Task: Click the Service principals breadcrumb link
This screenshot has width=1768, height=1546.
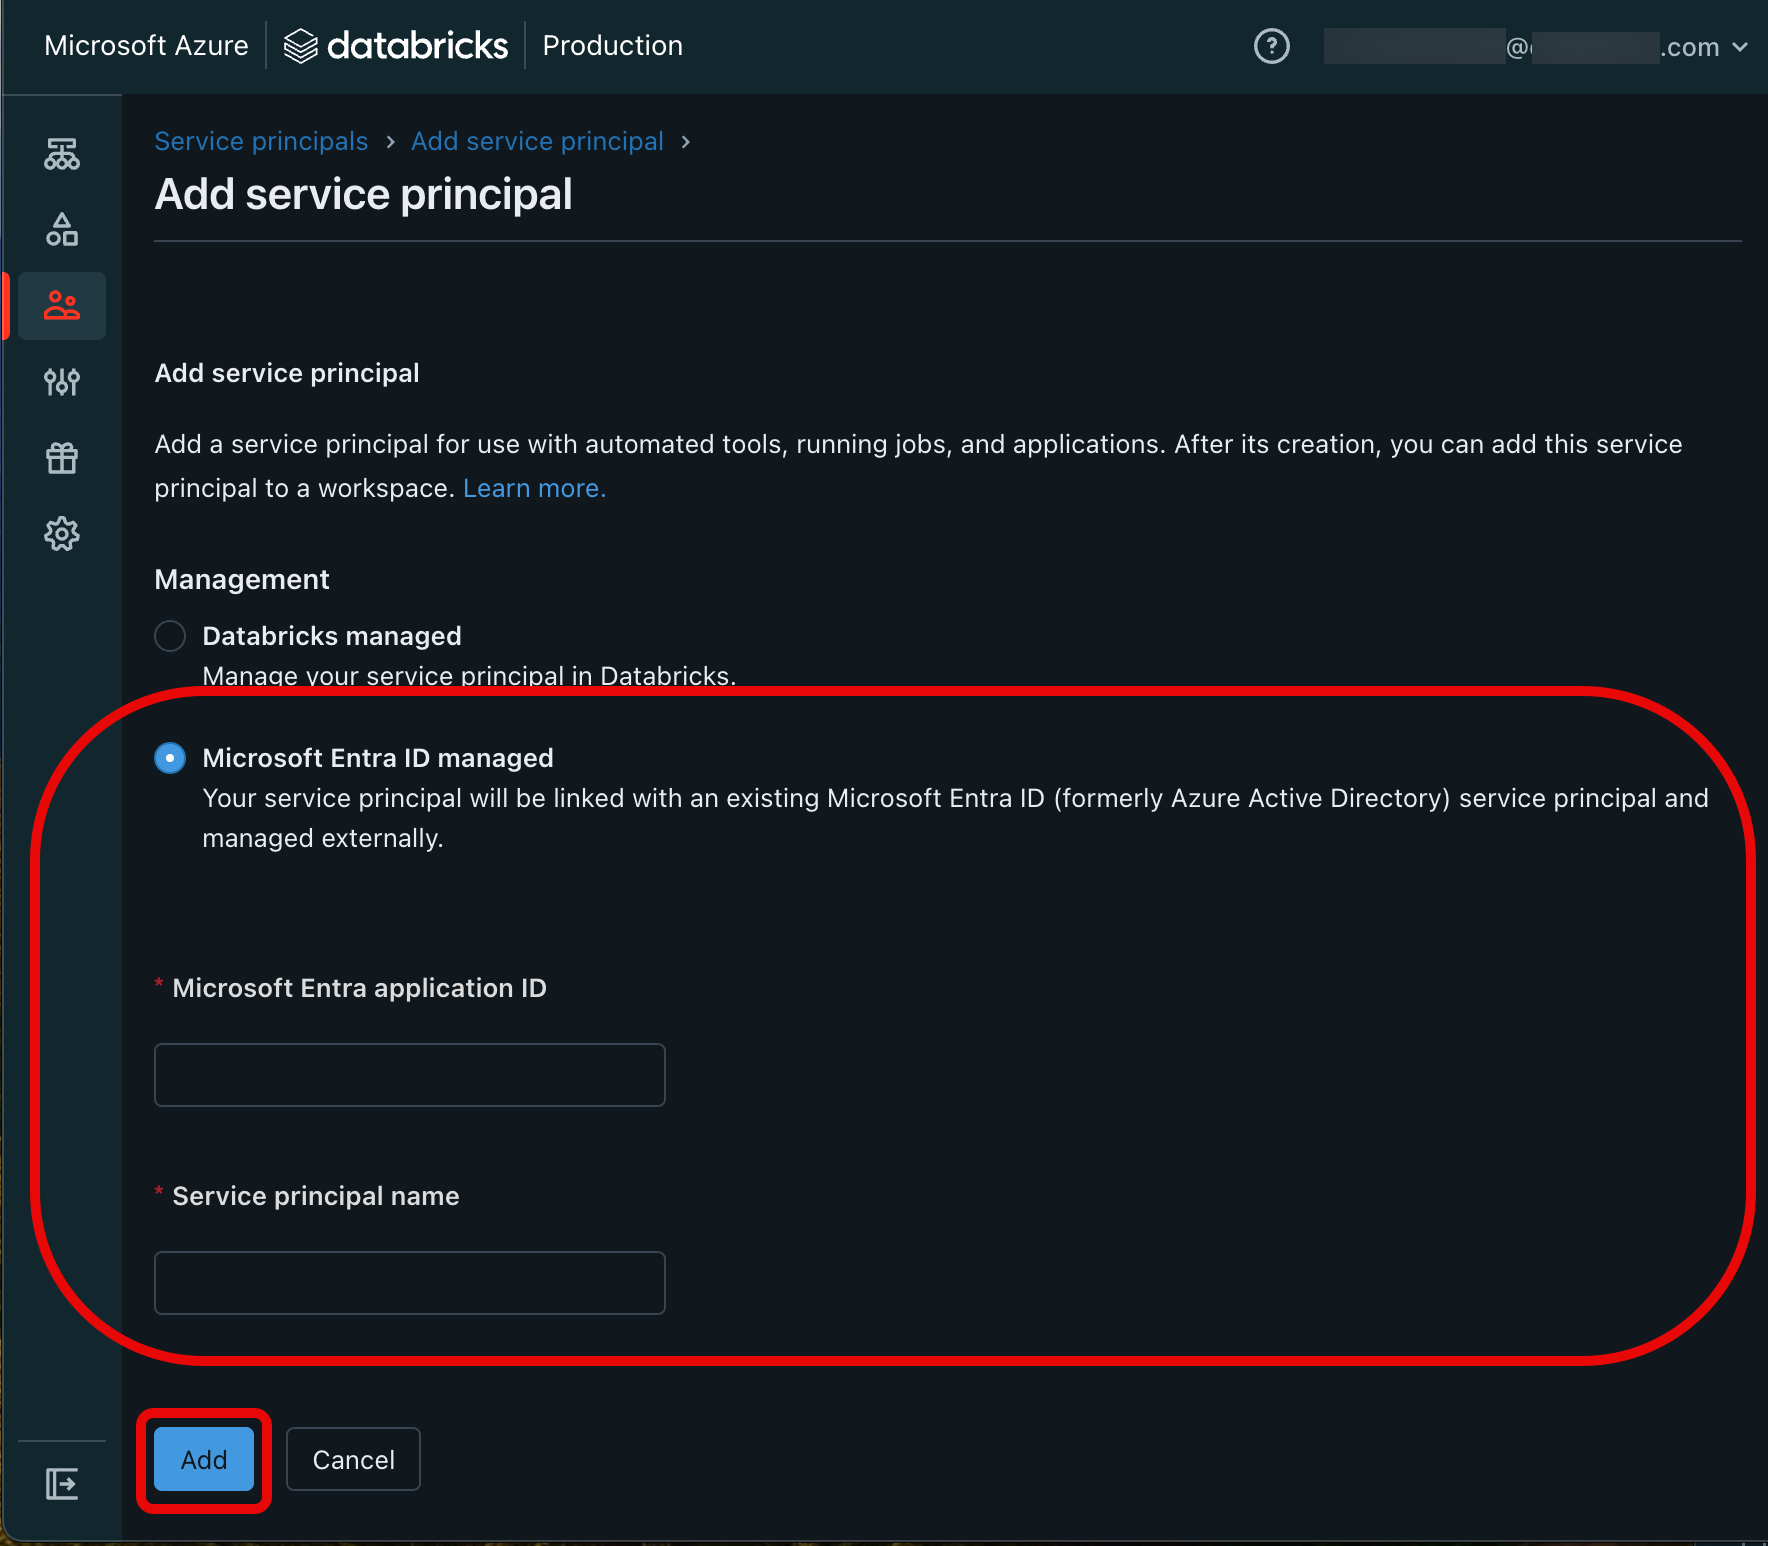Action: [262, 141]
